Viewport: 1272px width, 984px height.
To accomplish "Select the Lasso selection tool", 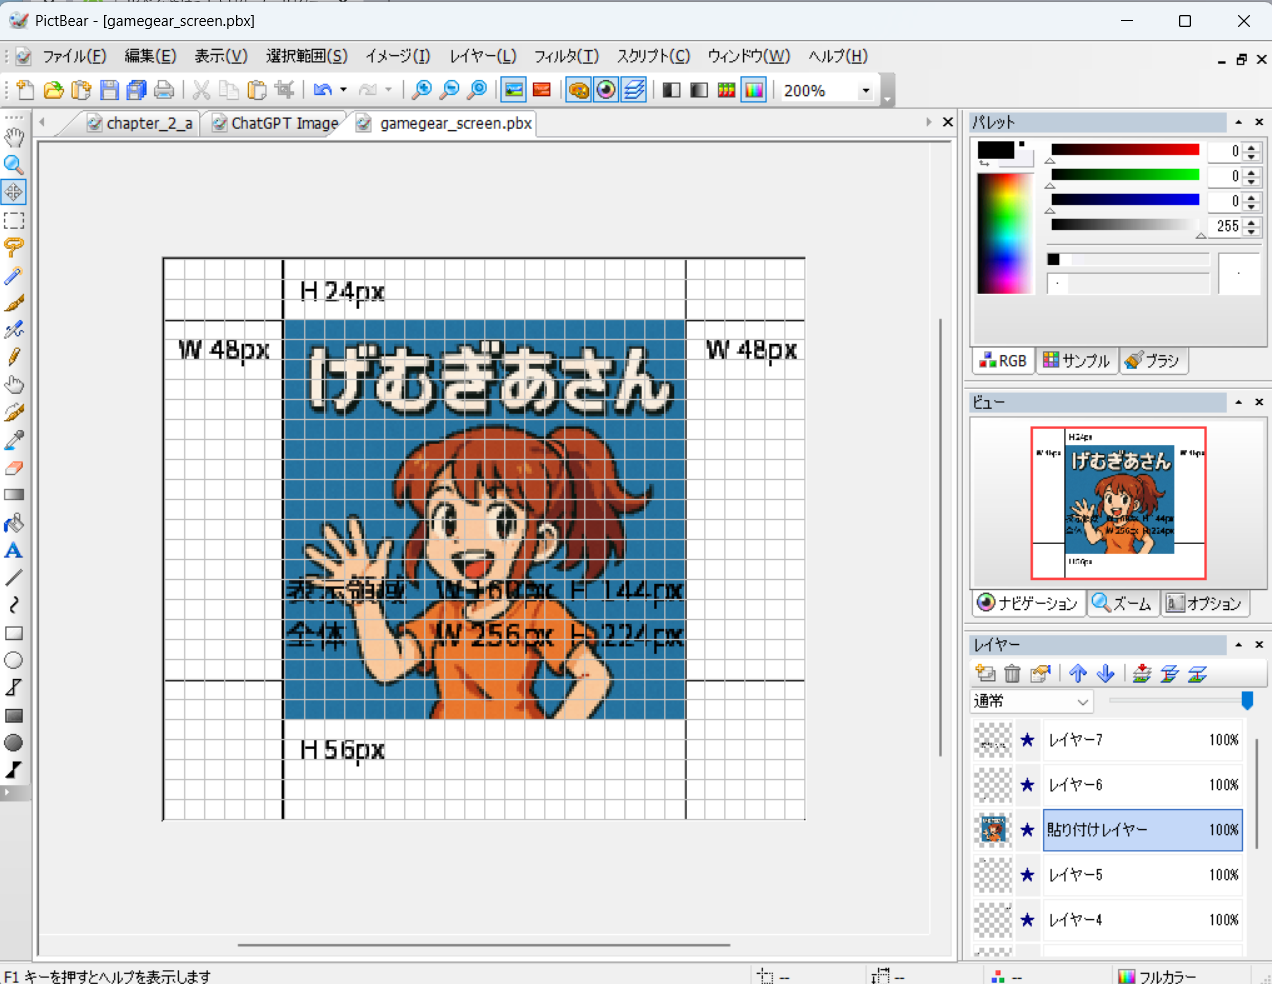I will 14,247.
